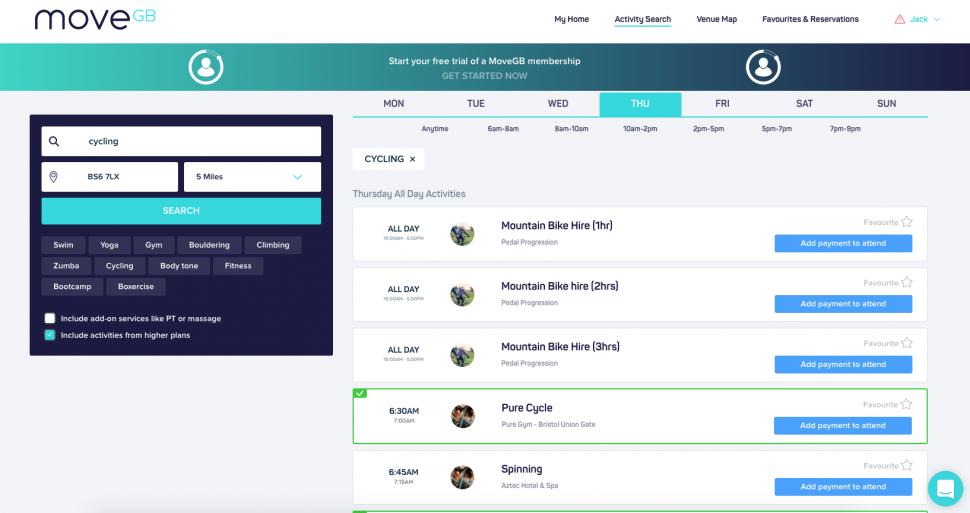Add payment to attend Pure Cycle
970x513 pixels.
[x=843, y=426]
